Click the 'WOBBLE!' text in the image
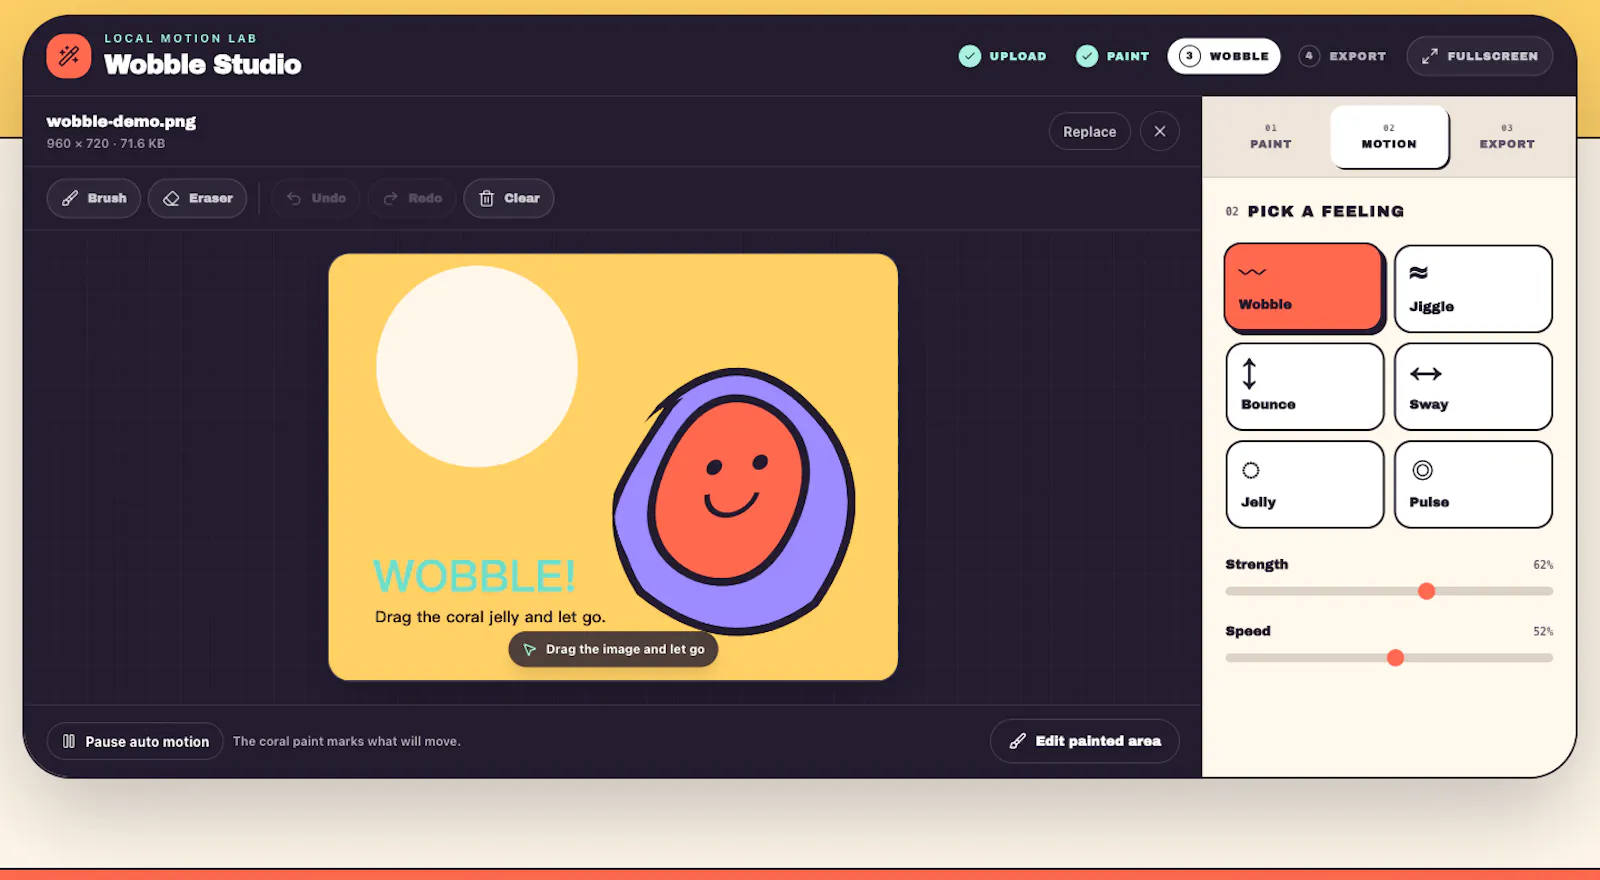This screenshot has width=1600, height=880. click(x=474, y=577)
